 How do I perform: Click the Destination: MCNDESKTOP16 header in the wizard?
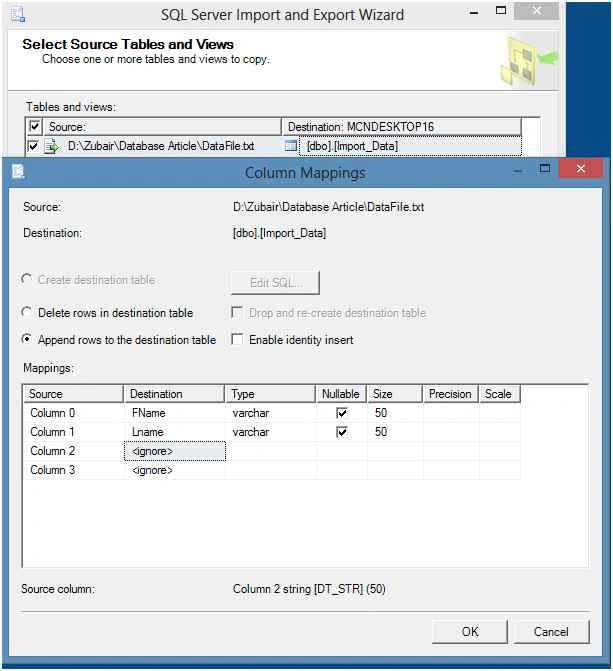tap(402, 127)
